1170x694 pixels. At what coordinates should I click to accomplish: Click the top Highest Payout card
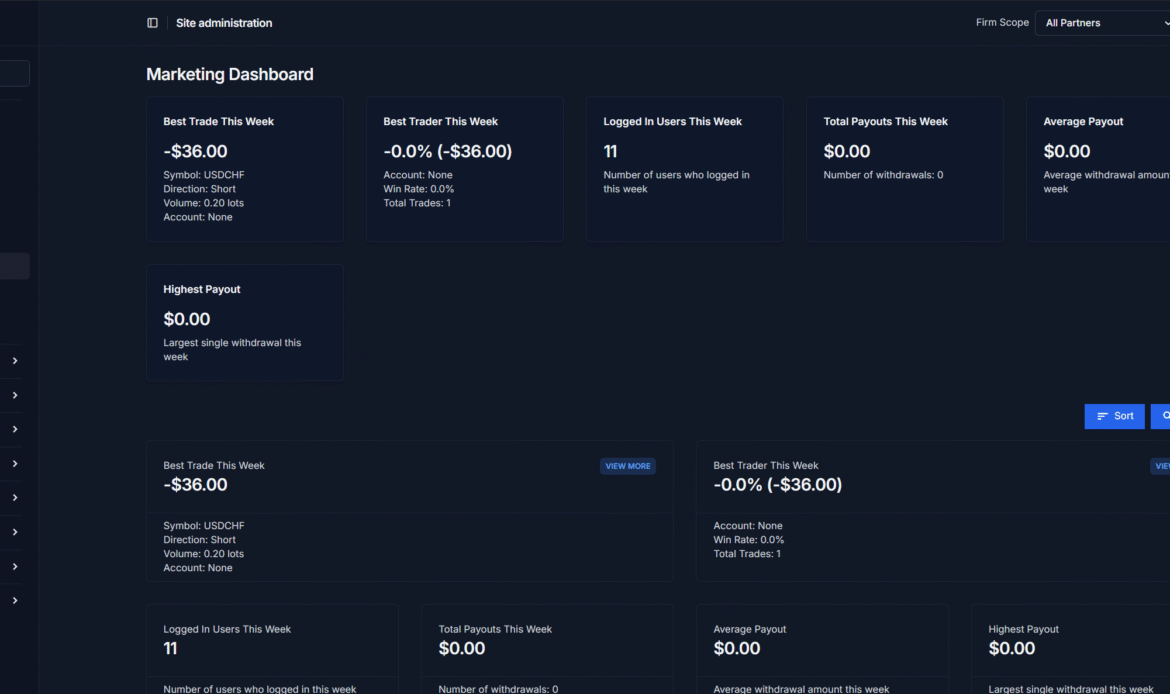245,322
